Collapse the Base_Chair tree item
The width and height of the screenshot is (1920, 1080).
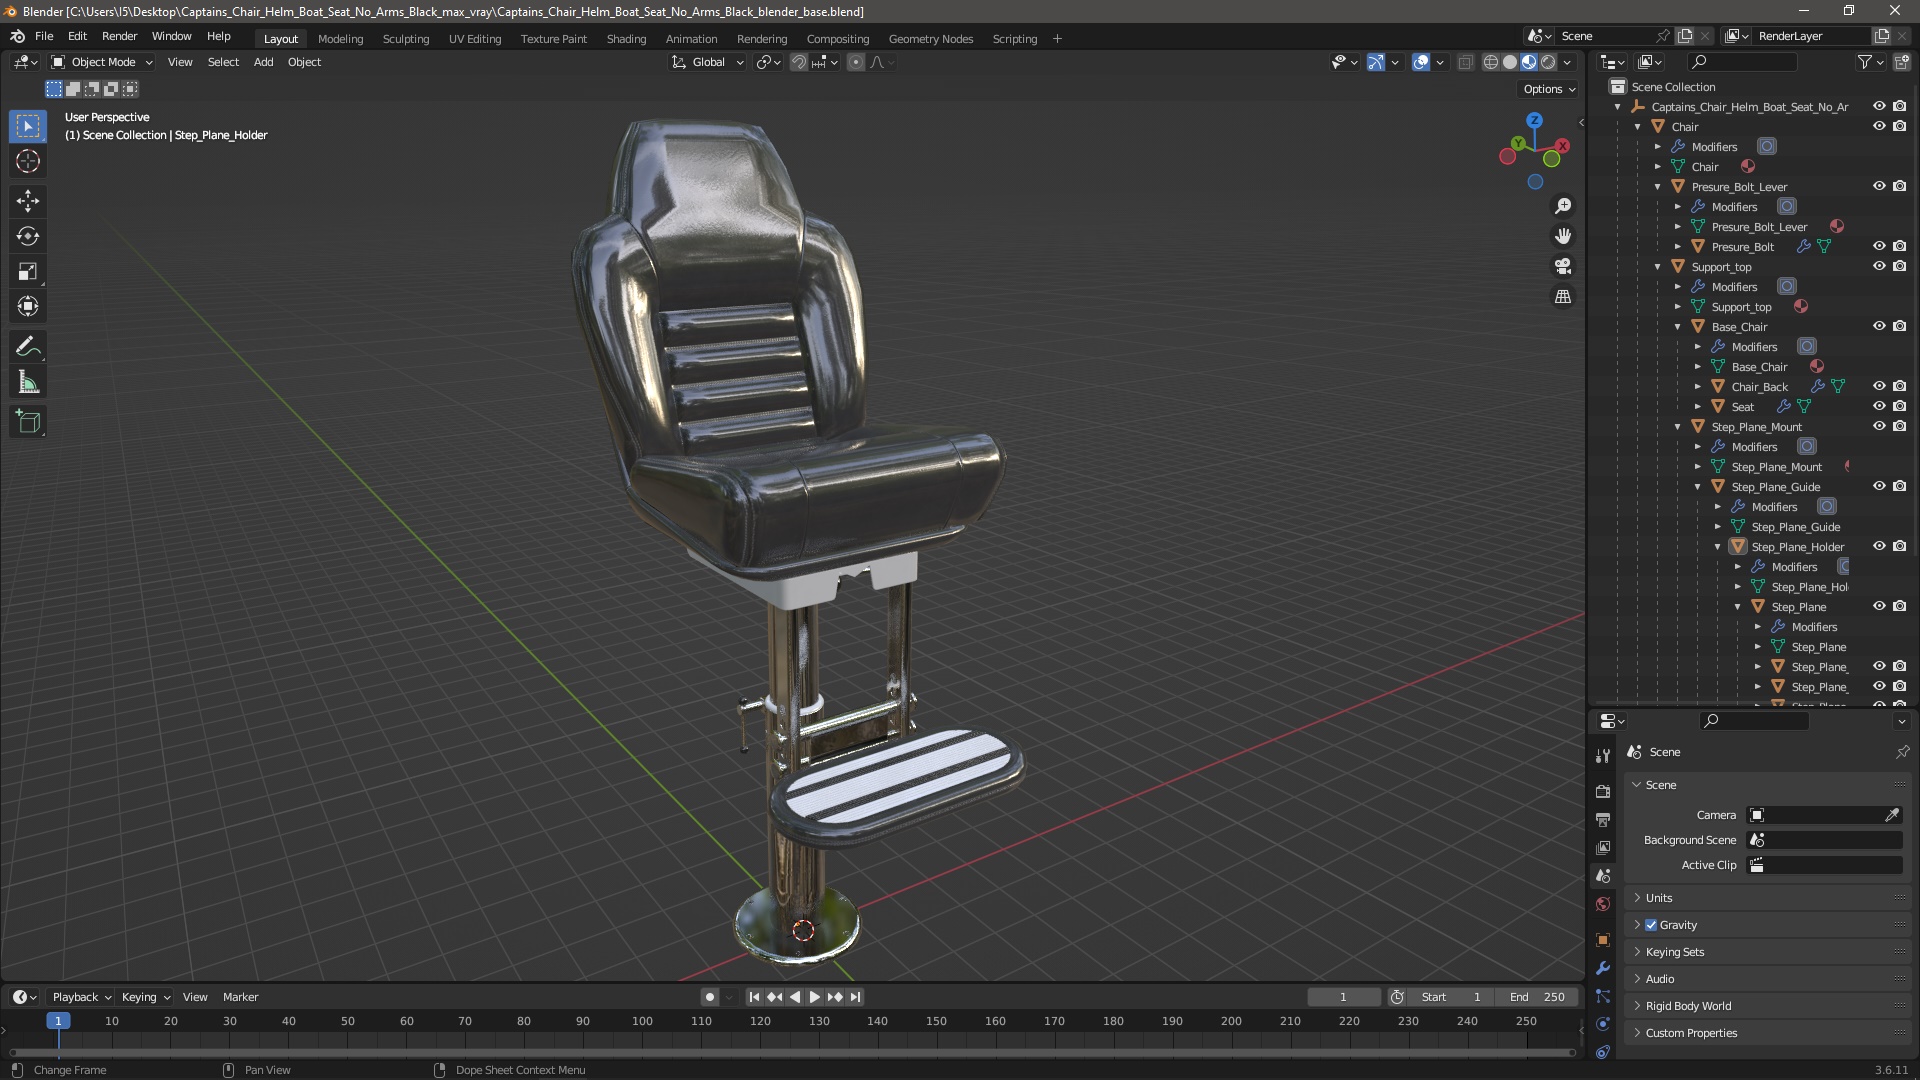[x=1678, y=327]
